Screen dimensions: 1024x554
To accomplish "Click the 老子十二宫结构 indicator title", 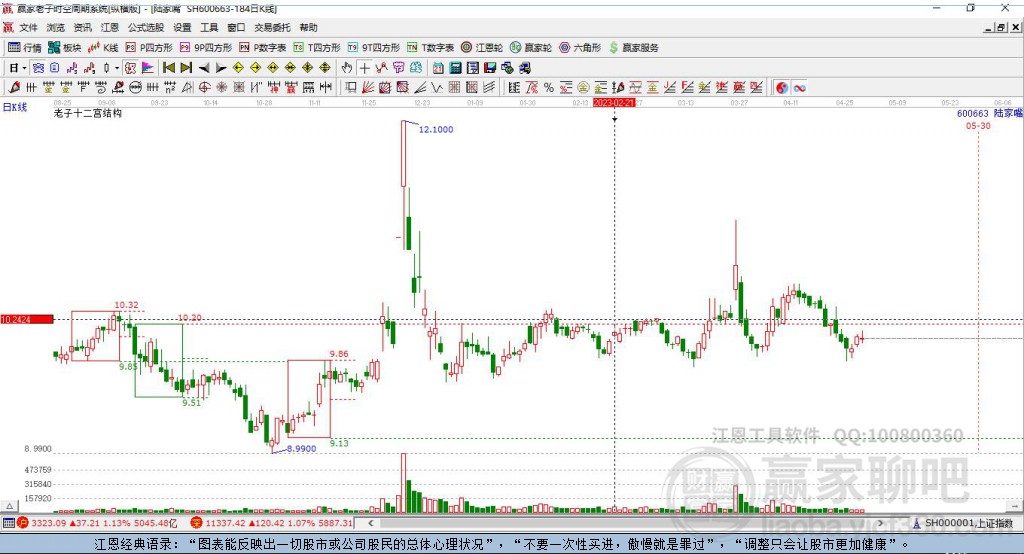I will [88, 113].
